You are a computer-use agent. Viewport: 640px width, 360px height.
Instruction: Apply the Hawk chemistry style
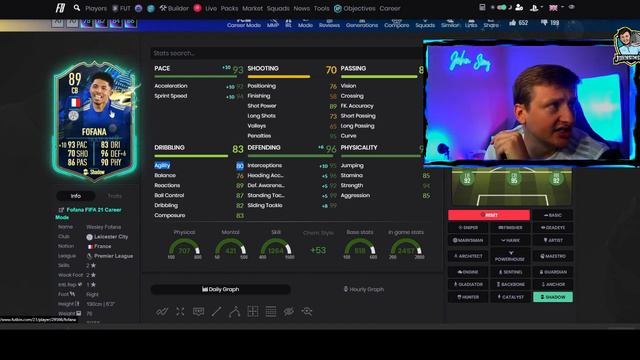point(510,240)
